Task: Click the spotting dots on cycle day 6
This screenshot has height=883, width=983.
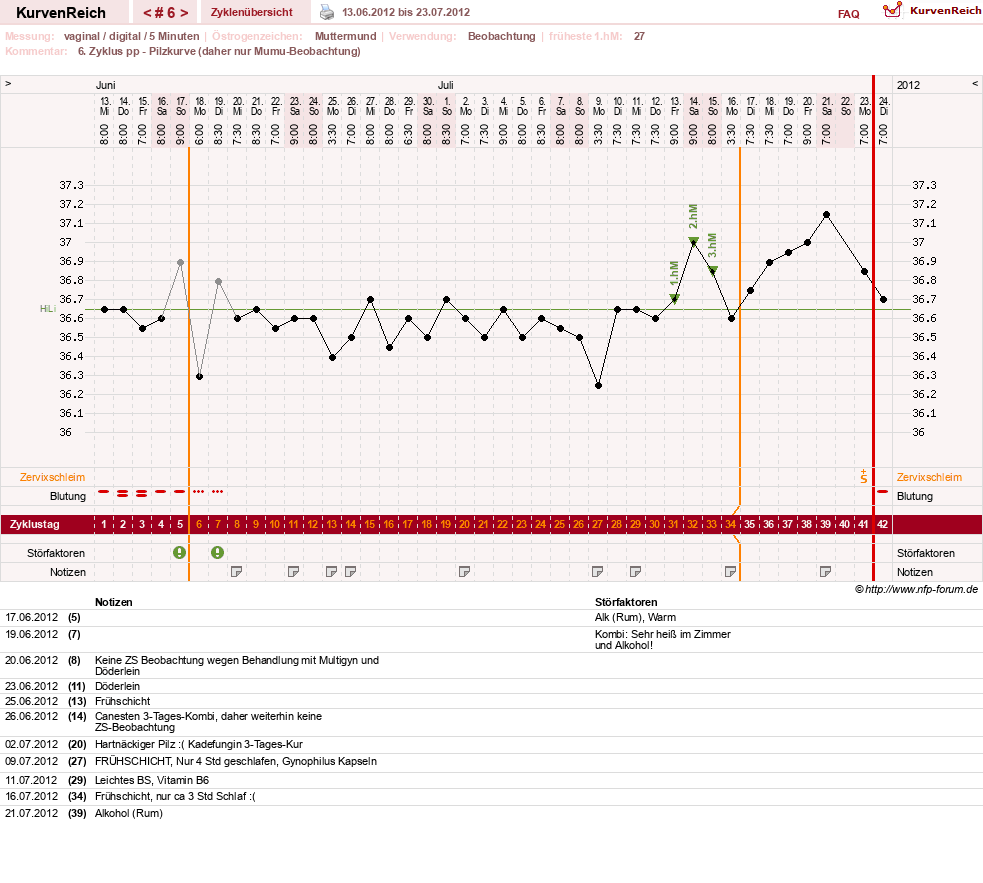Action: click(199, 492)
